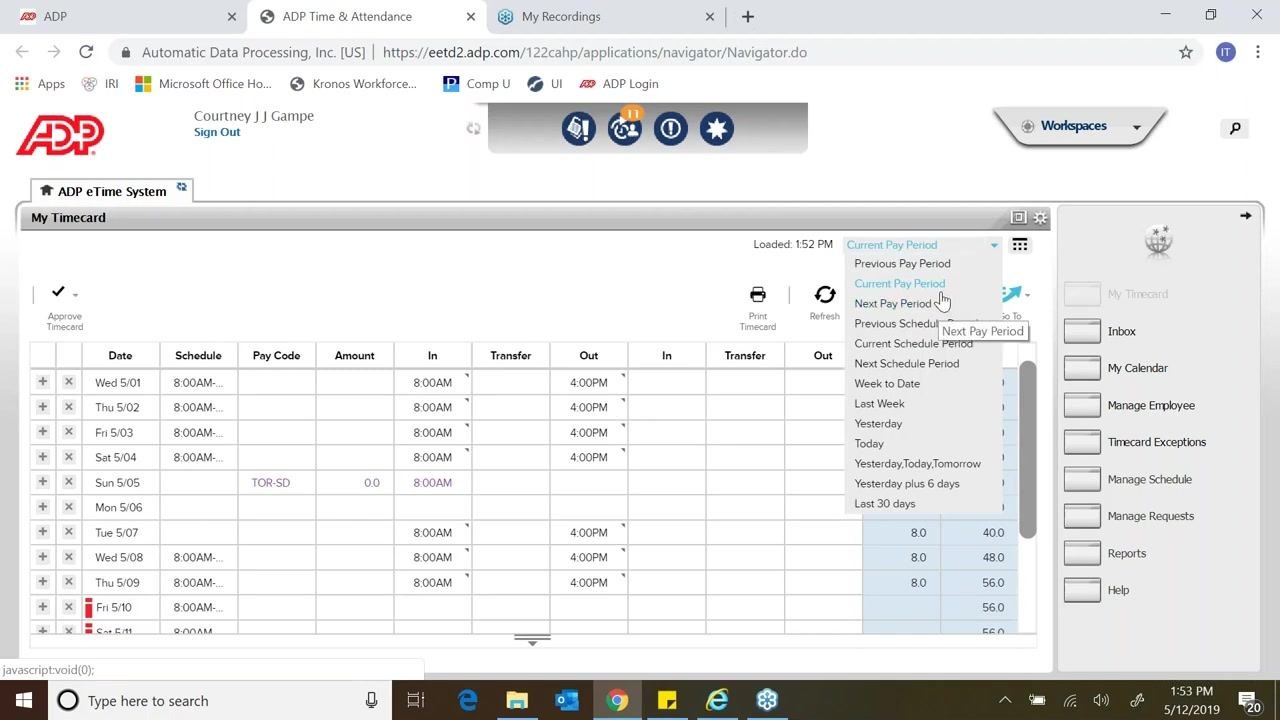
Task: Open Inbox in the right sidebar
Action: 1121,331
